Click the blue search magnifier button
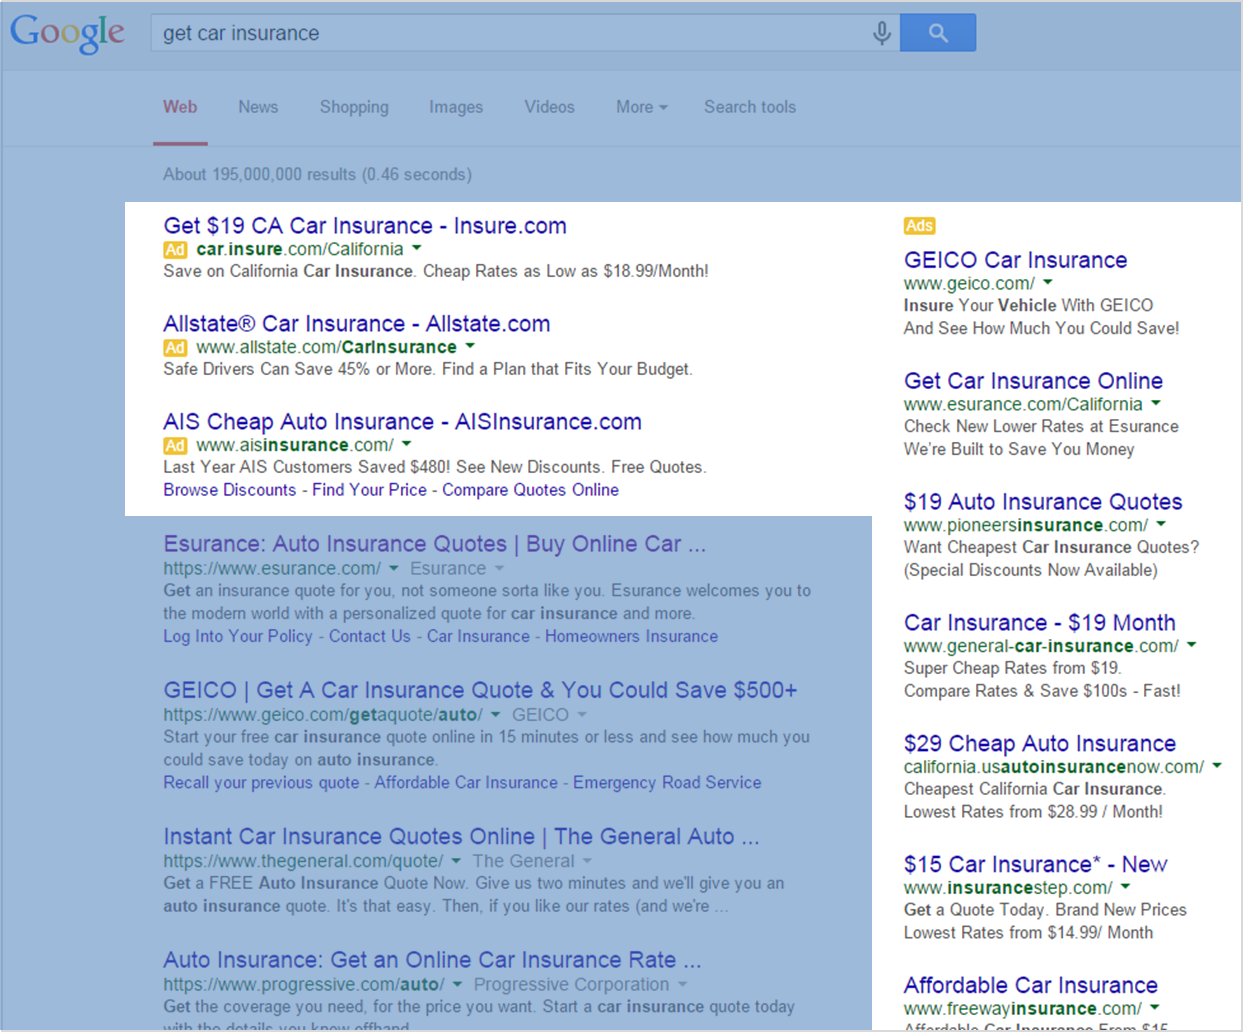Viewport: 1243px width, 1032px height. tap(938, 33)
